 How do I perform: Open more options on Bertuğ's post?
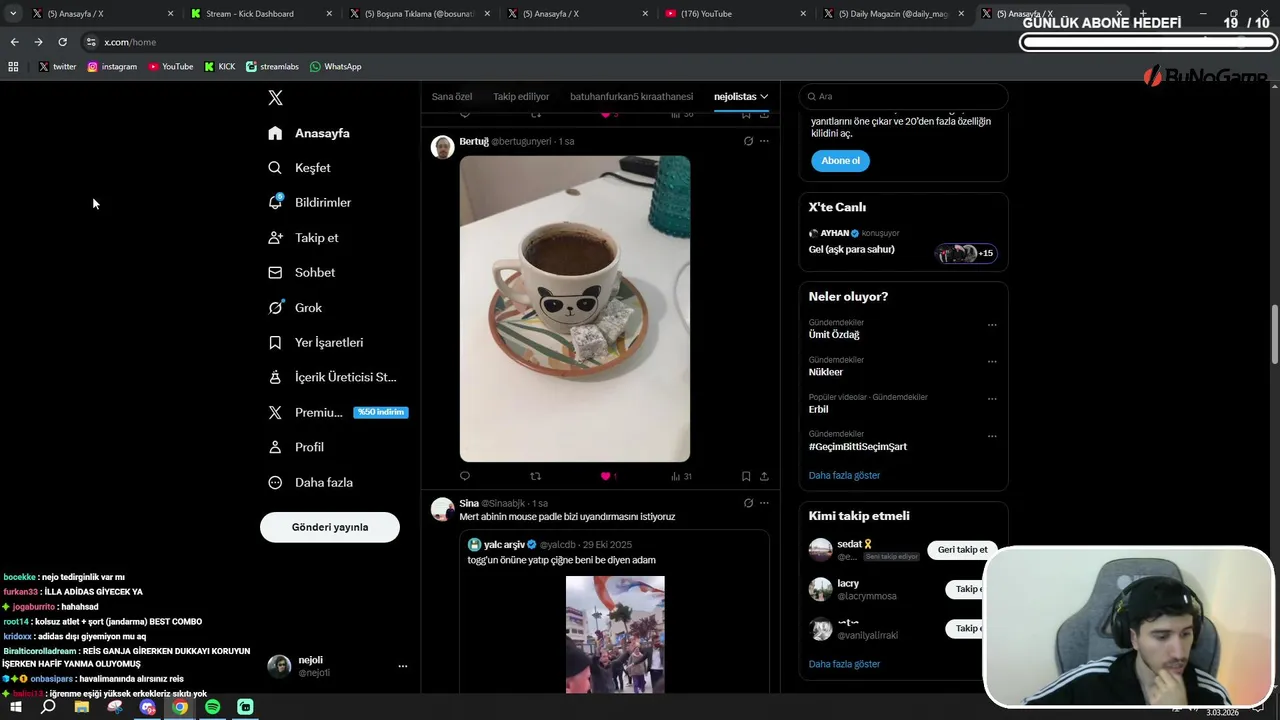(764, 141)
